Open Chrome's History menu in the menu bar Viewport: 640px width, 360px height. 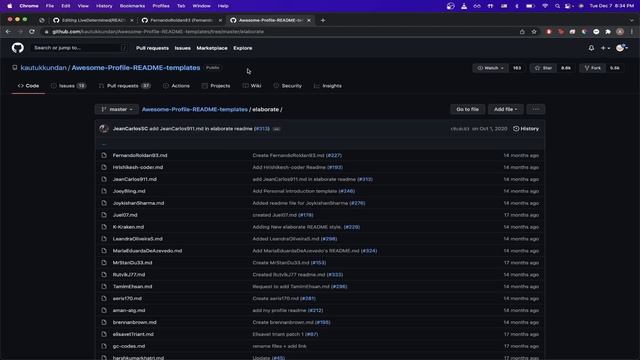(x=104, y=6)
